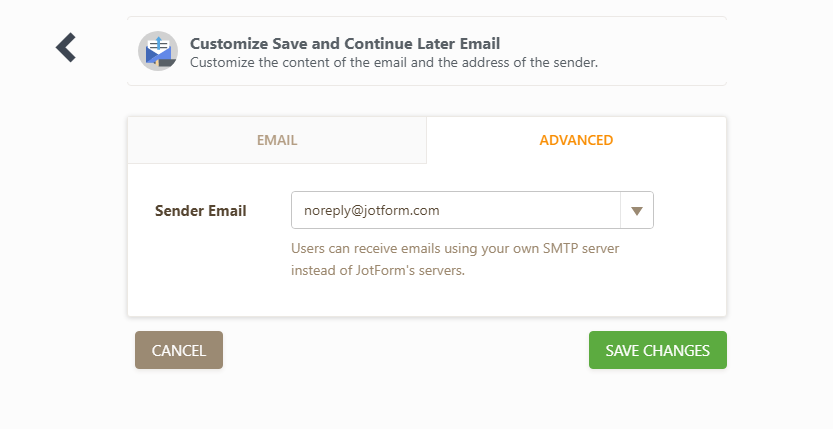The width and height of the screenshot is (833, 429).
Task: Click the circular mail icon beside title
Action: point(158,51)
